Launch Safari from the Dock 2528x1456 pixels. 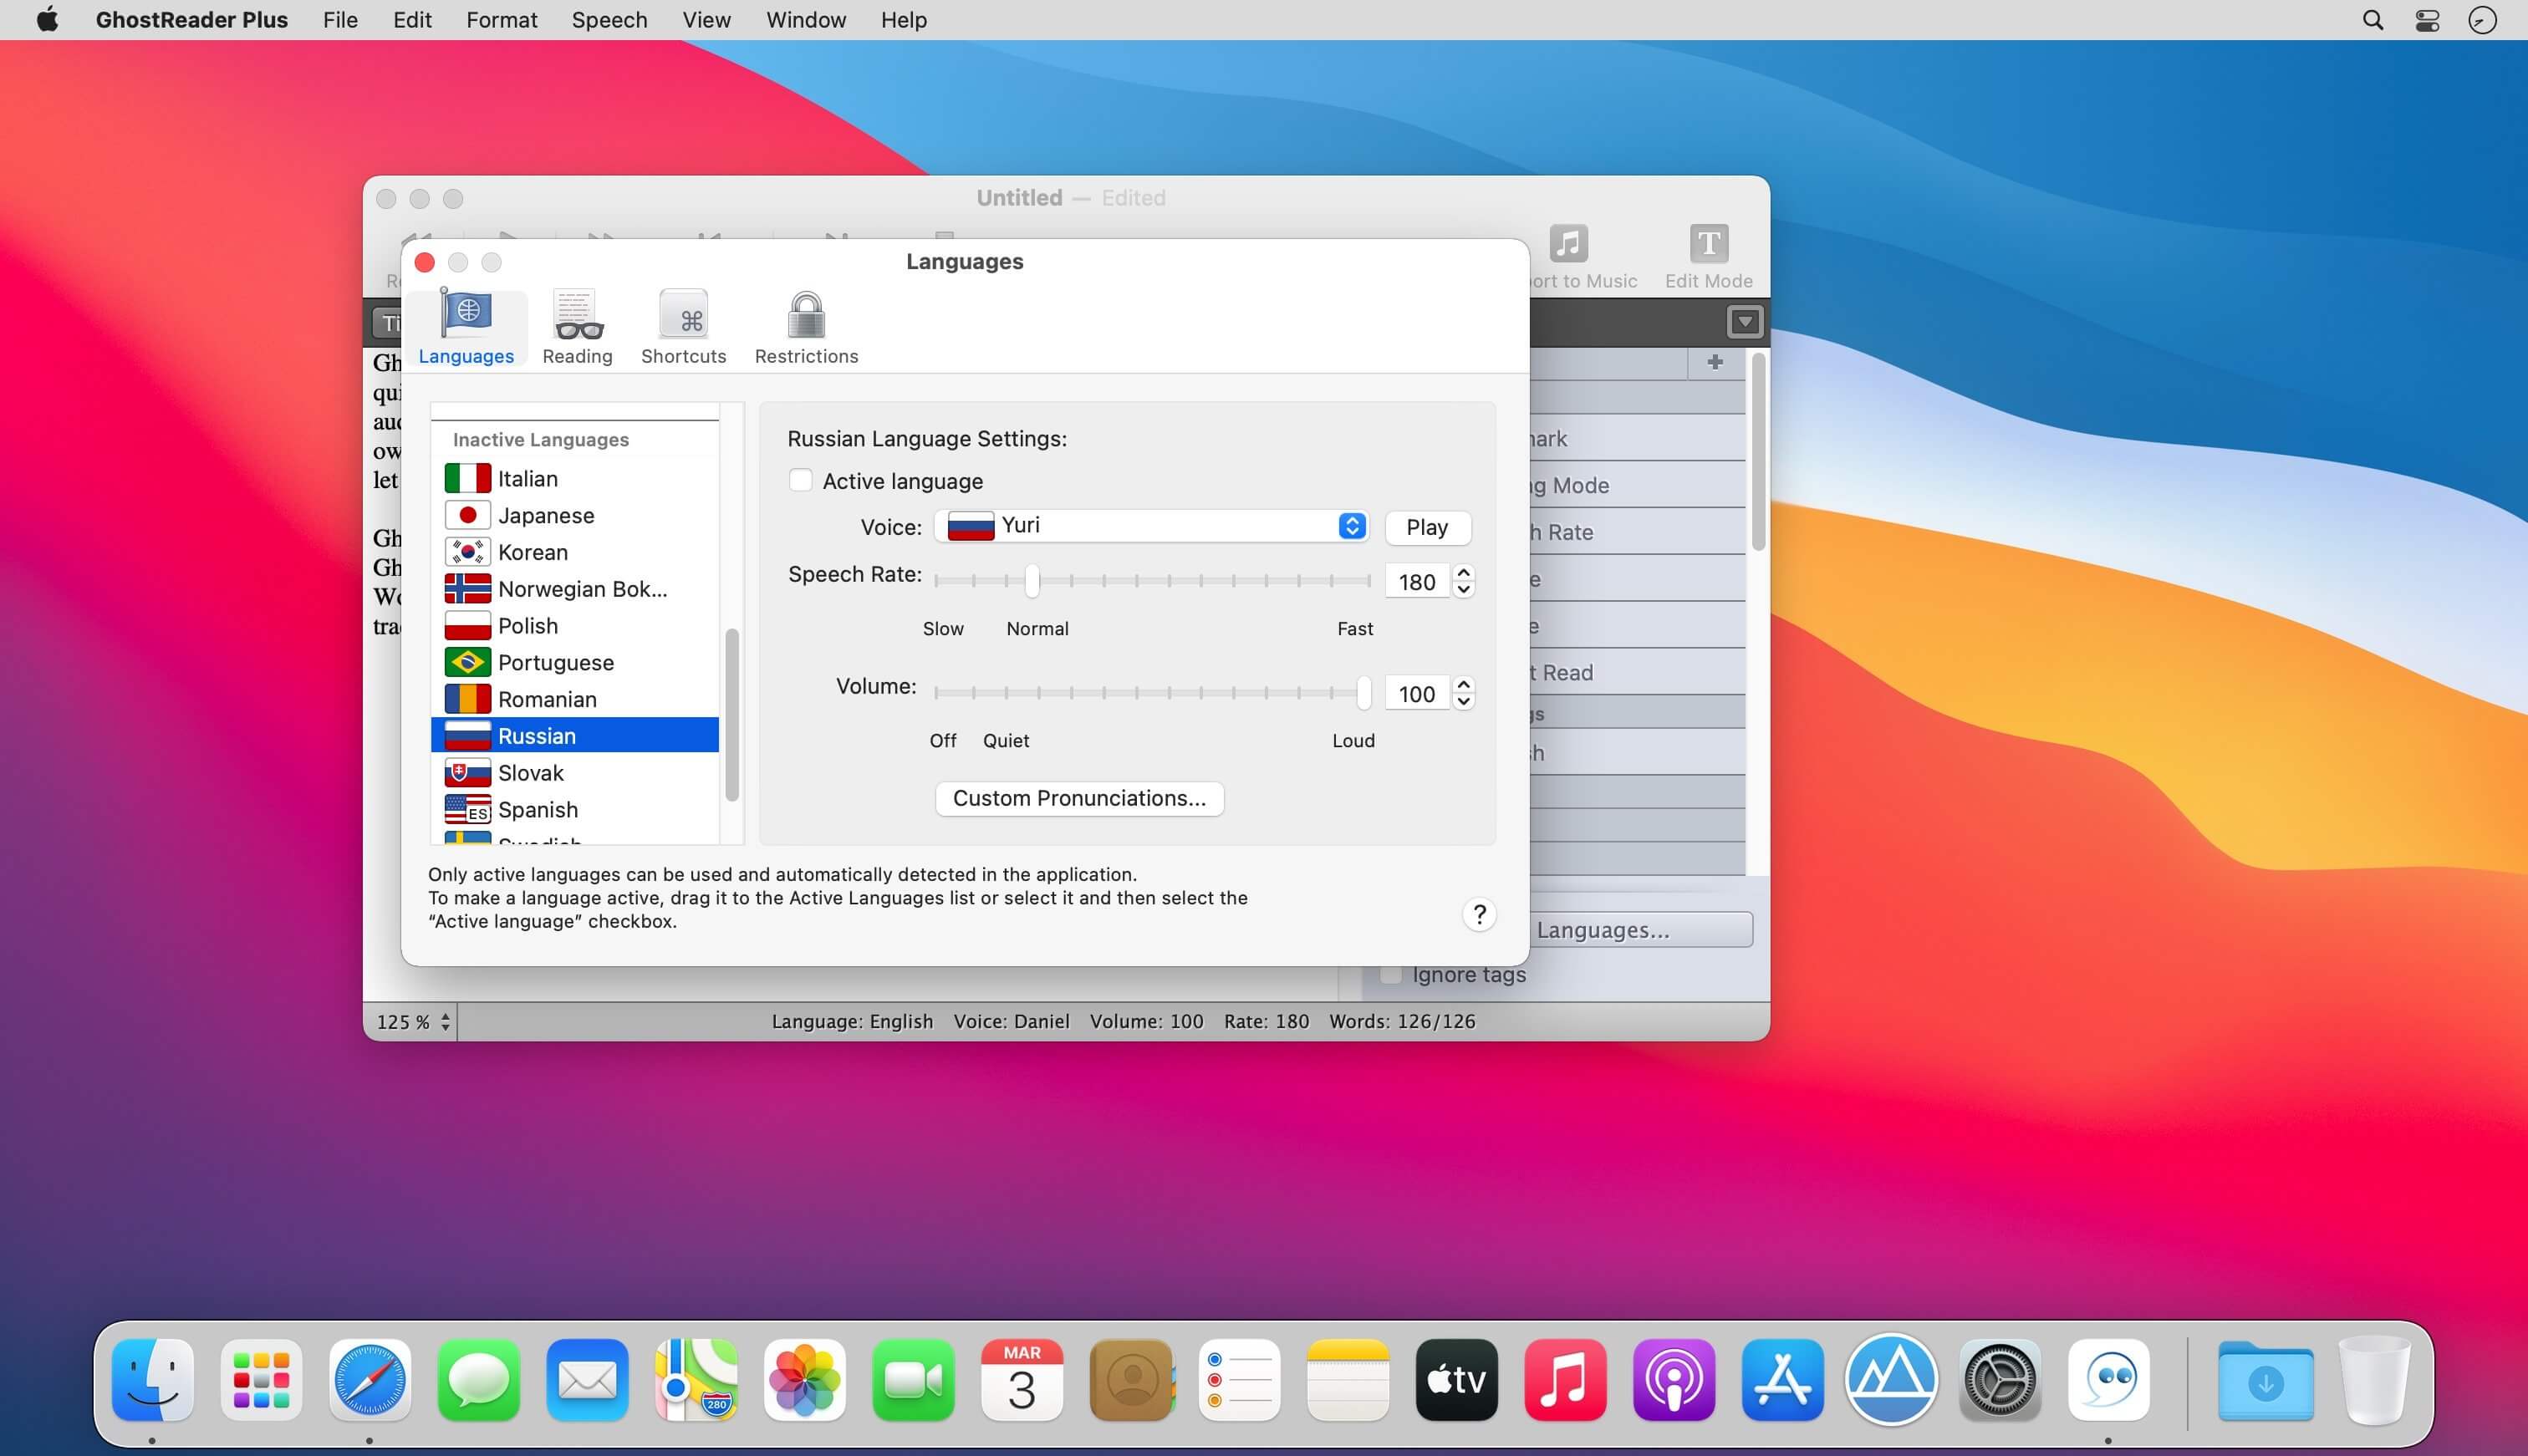(369, 1379)
